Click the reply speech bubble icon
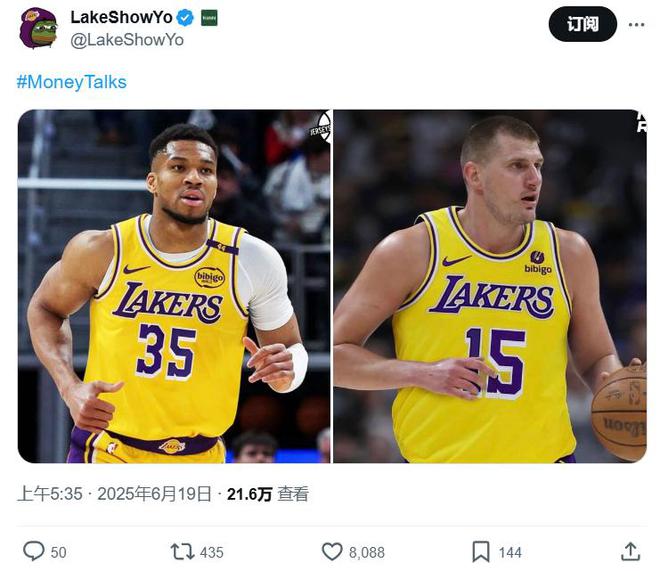The height and width of the screenshot is (571, 660). pos(33,551)
